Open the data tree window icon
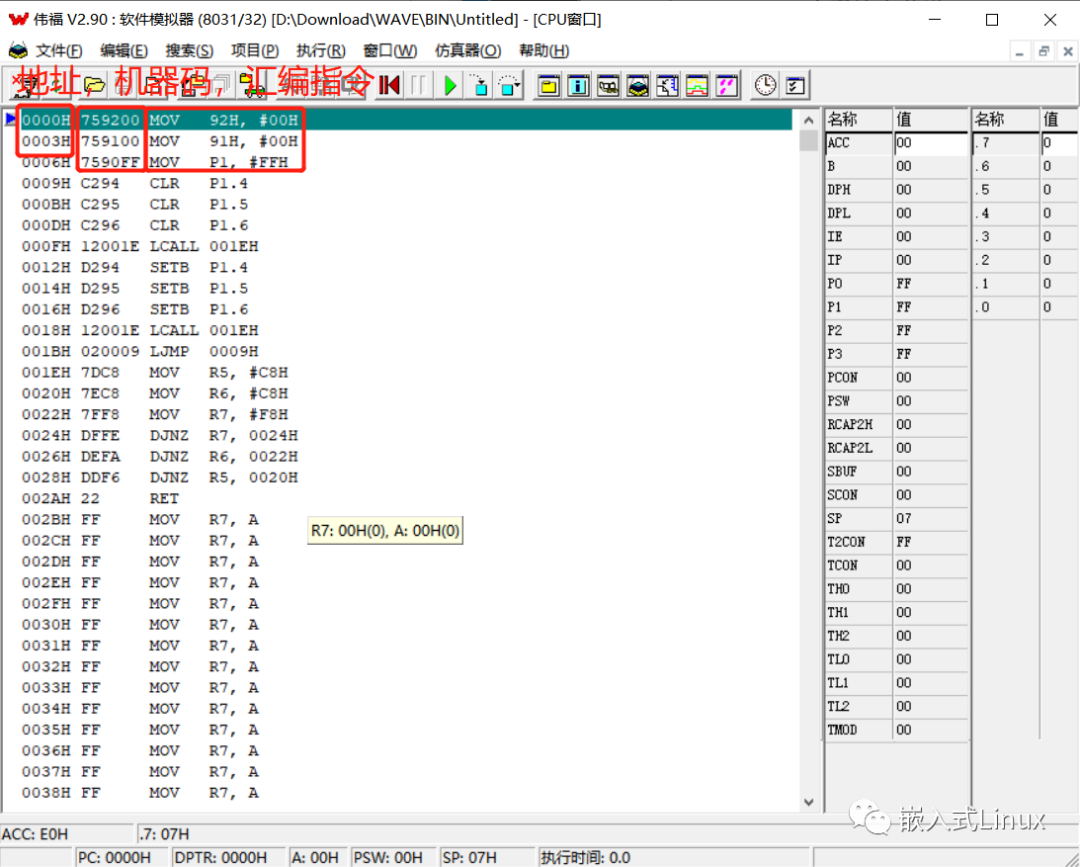Screen dimensions: 1080x867 click(667, 85)
